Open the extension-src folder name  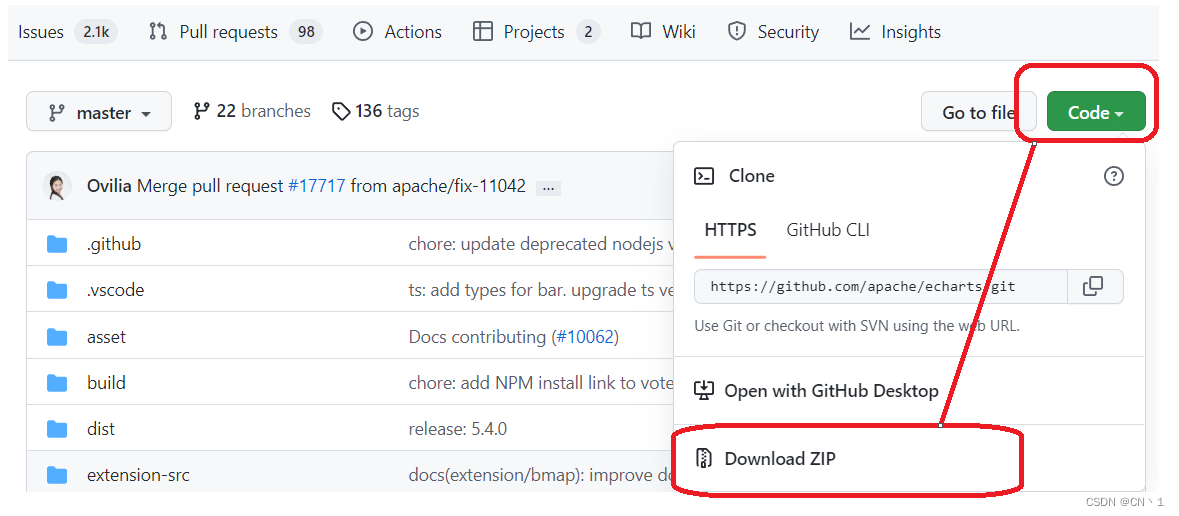pyautogui.click(x=138, y=475)
